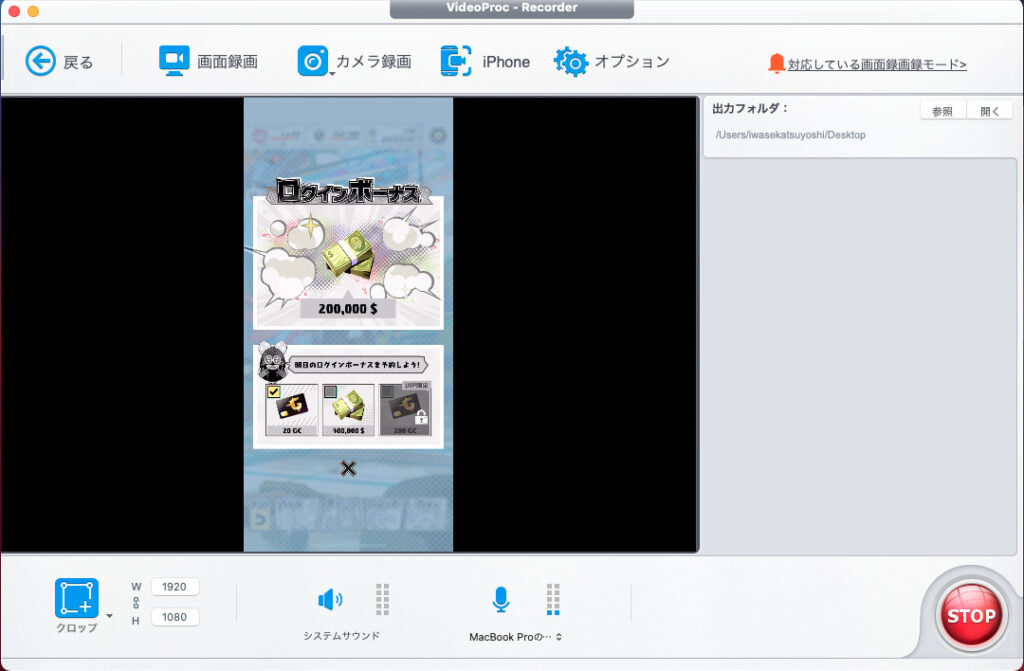Open the MacBook Proの… microphone selector

click(x=515, y=637)
